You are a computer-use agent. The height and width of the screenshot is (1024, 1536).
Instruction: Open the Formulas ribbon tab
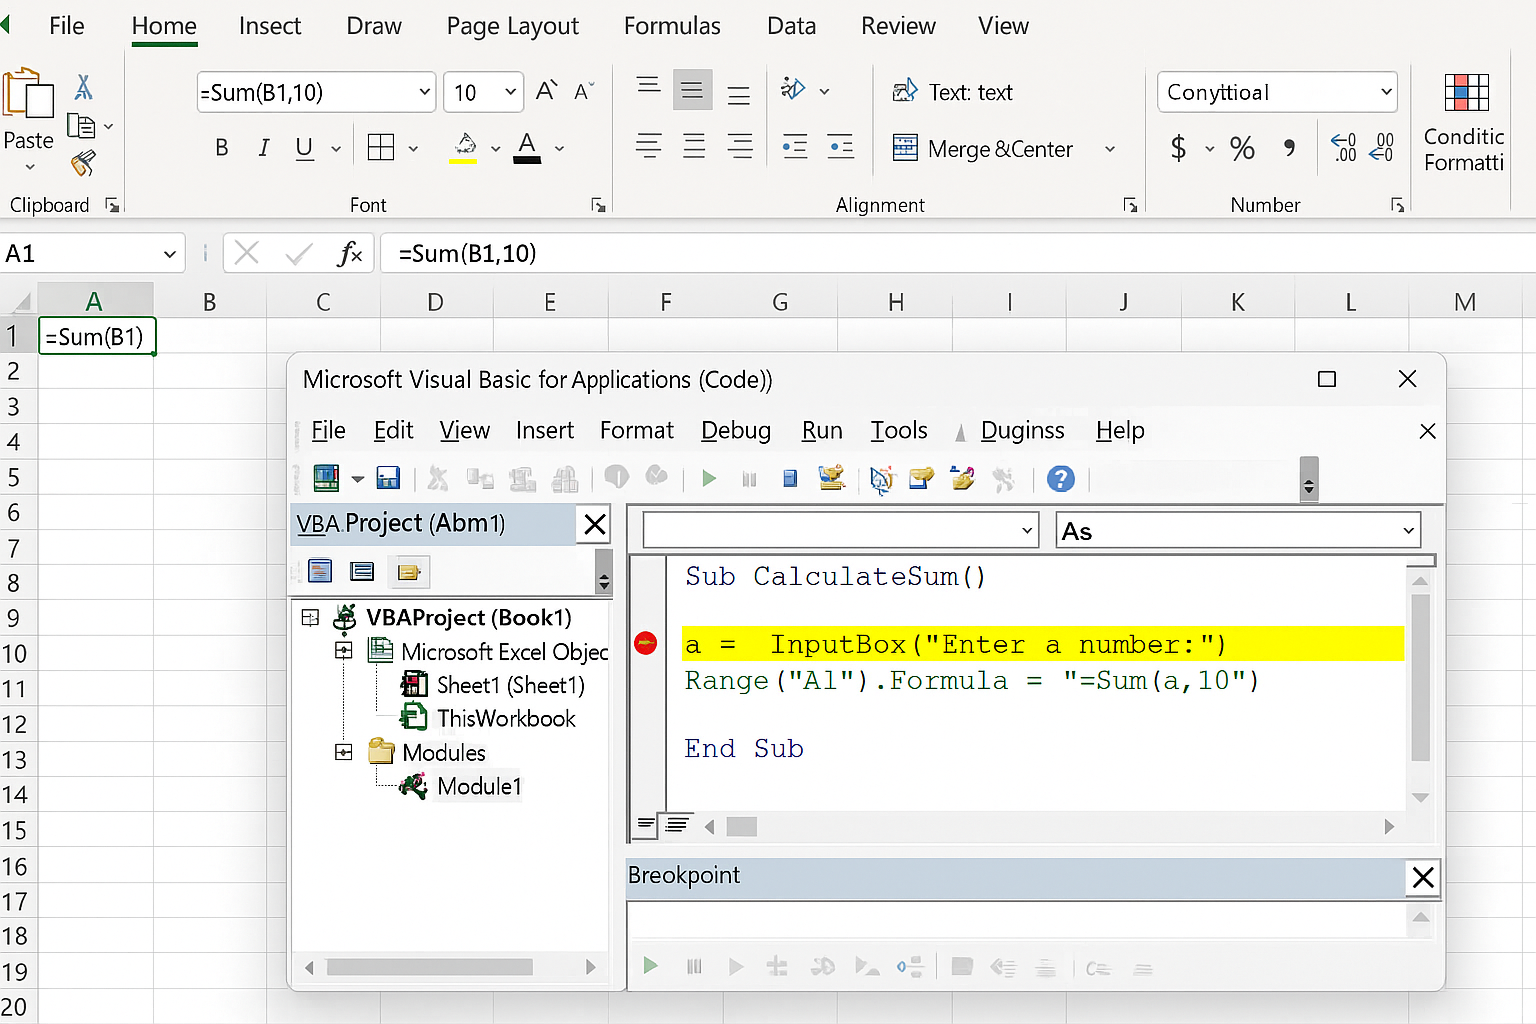[x=672, y=26]
